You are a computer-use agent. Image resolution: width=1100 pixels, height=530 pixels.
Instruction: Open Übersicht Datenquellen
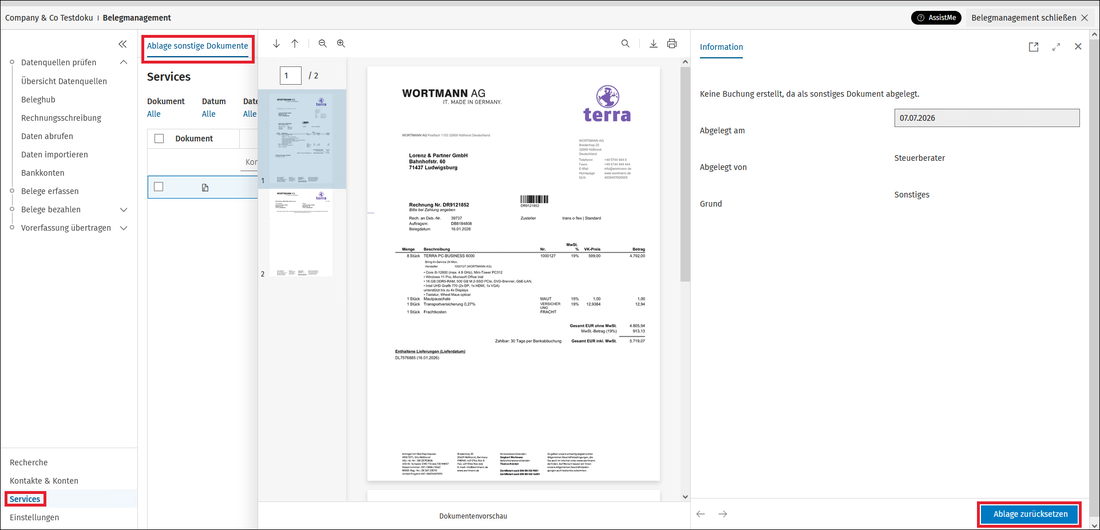(64, 81)
